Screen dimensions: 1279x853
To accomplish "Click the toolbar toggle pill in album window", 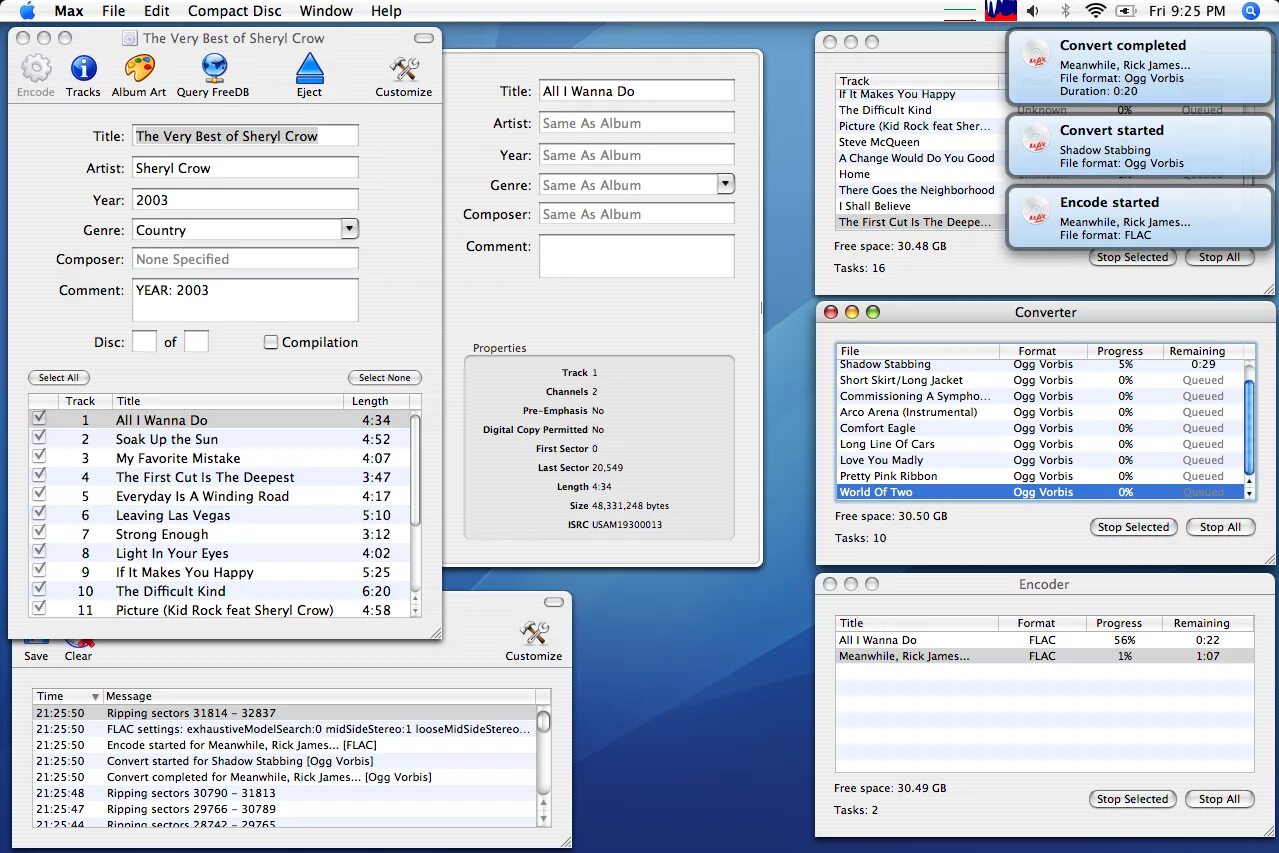I will pos(424,38).
